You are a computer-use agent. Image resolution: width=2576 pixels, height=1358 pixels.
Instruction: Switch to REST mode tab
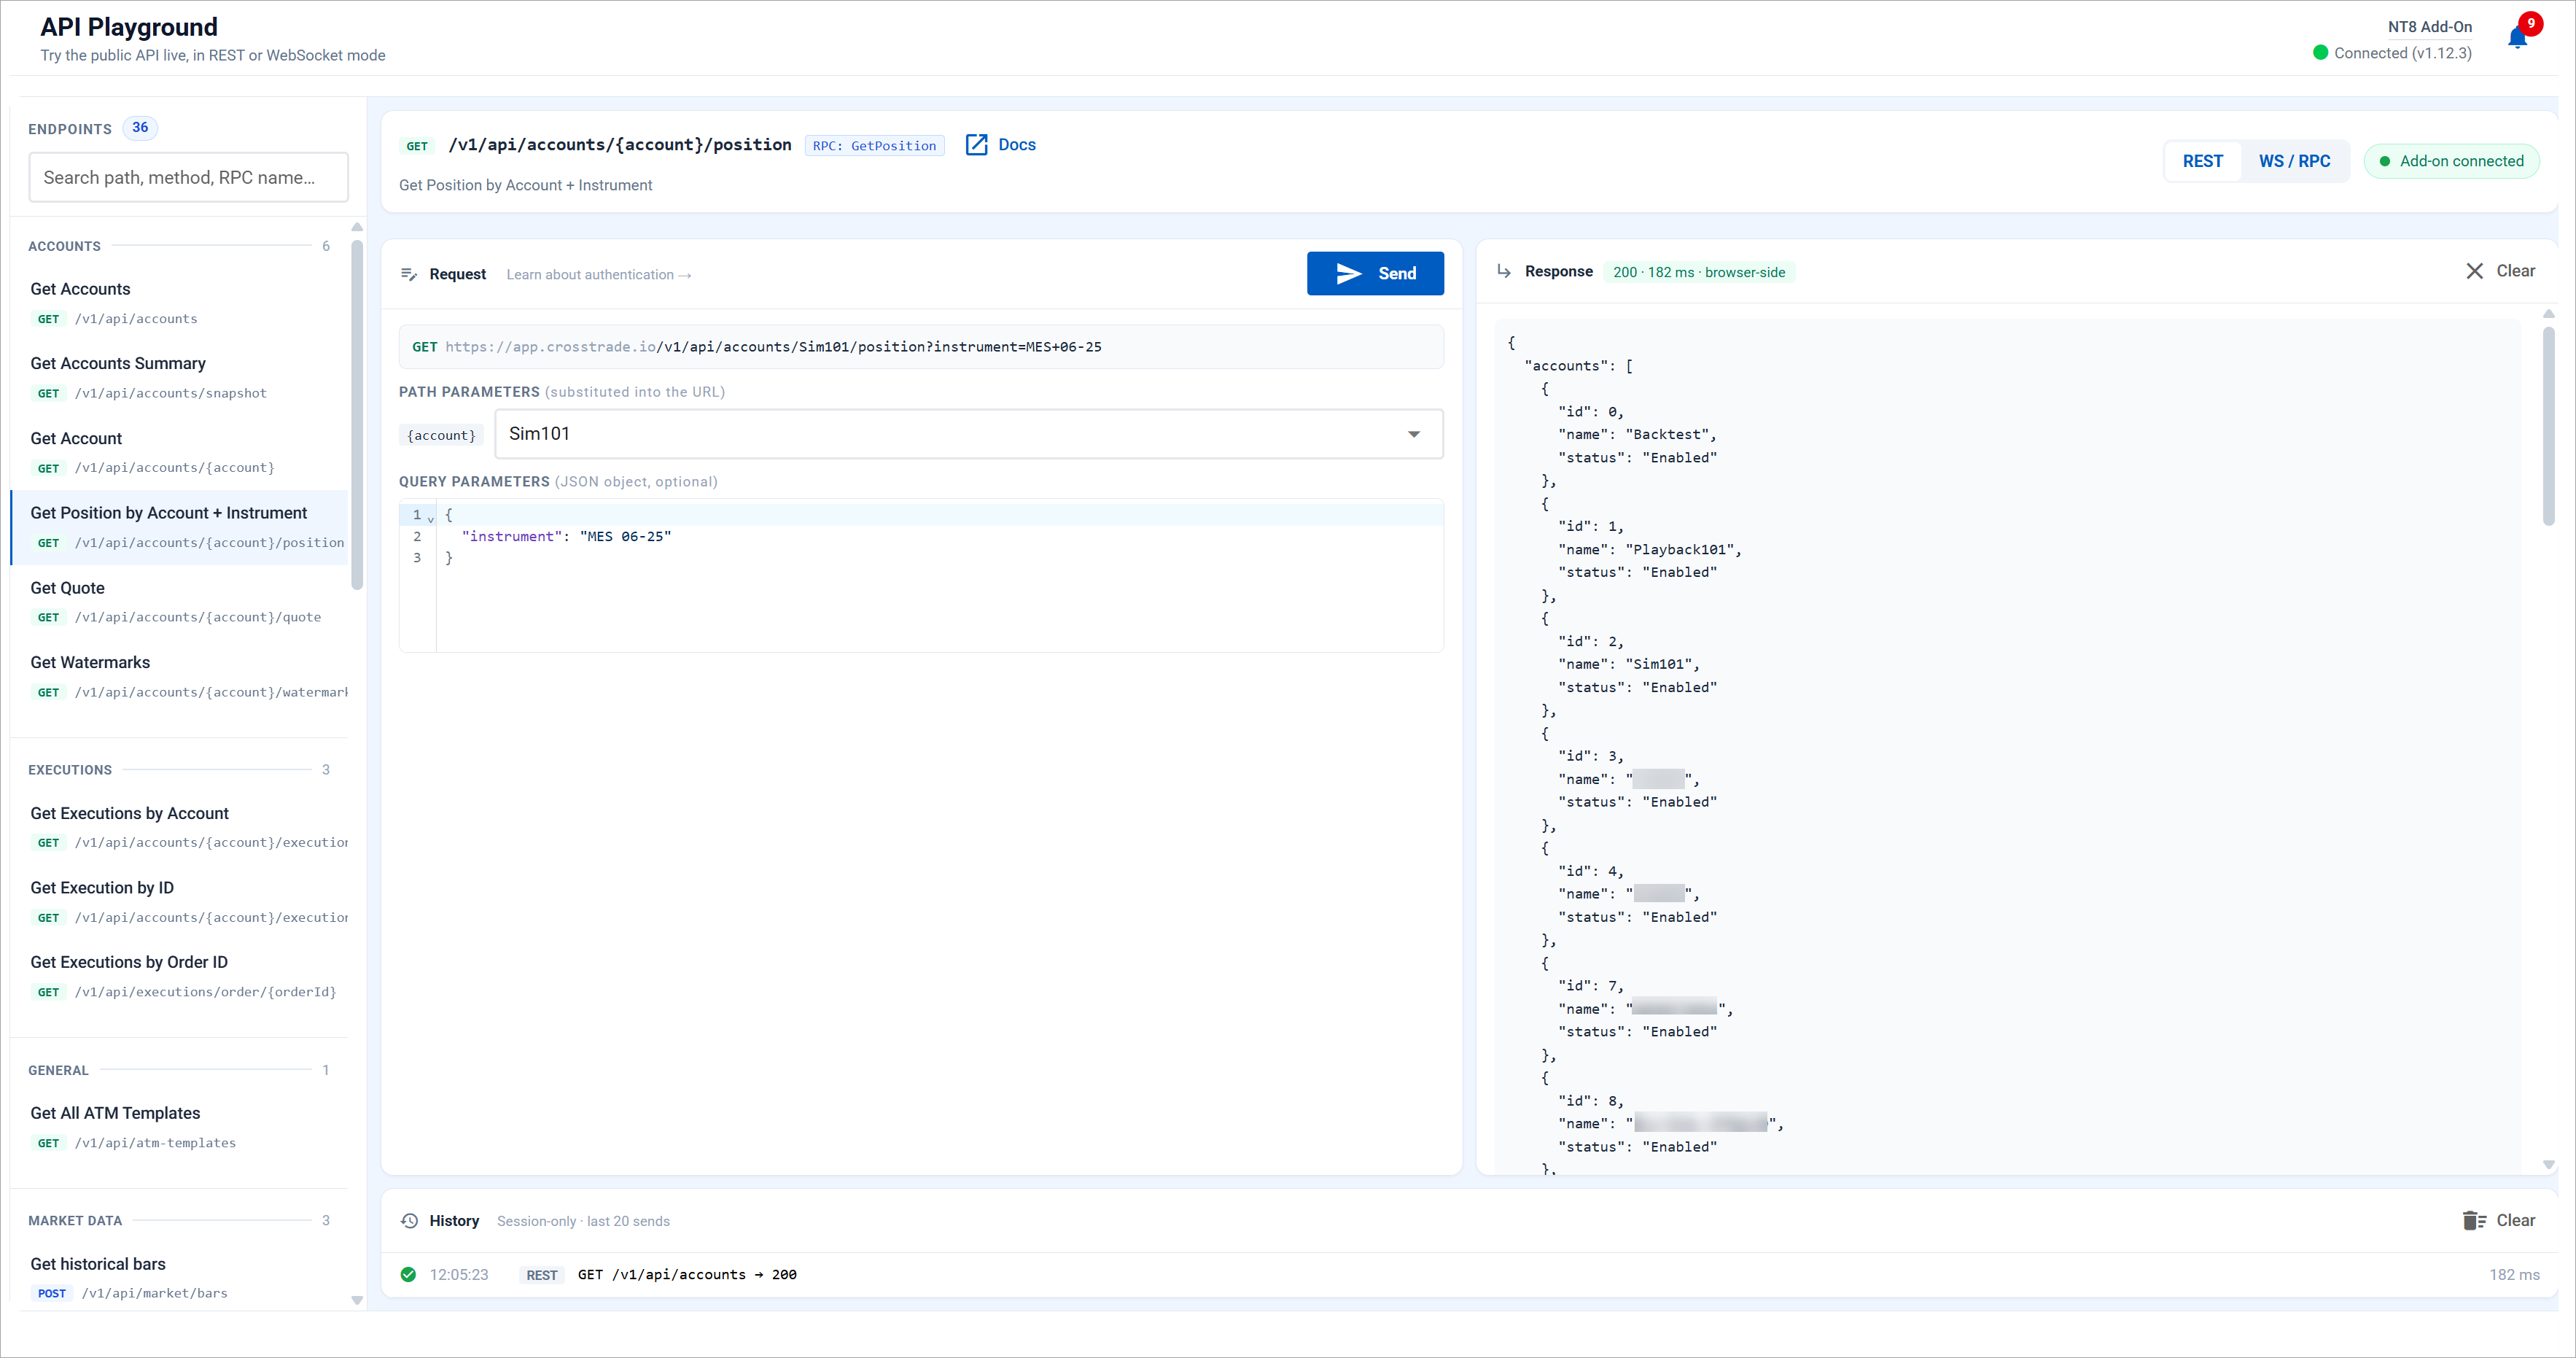(2202, 161)
